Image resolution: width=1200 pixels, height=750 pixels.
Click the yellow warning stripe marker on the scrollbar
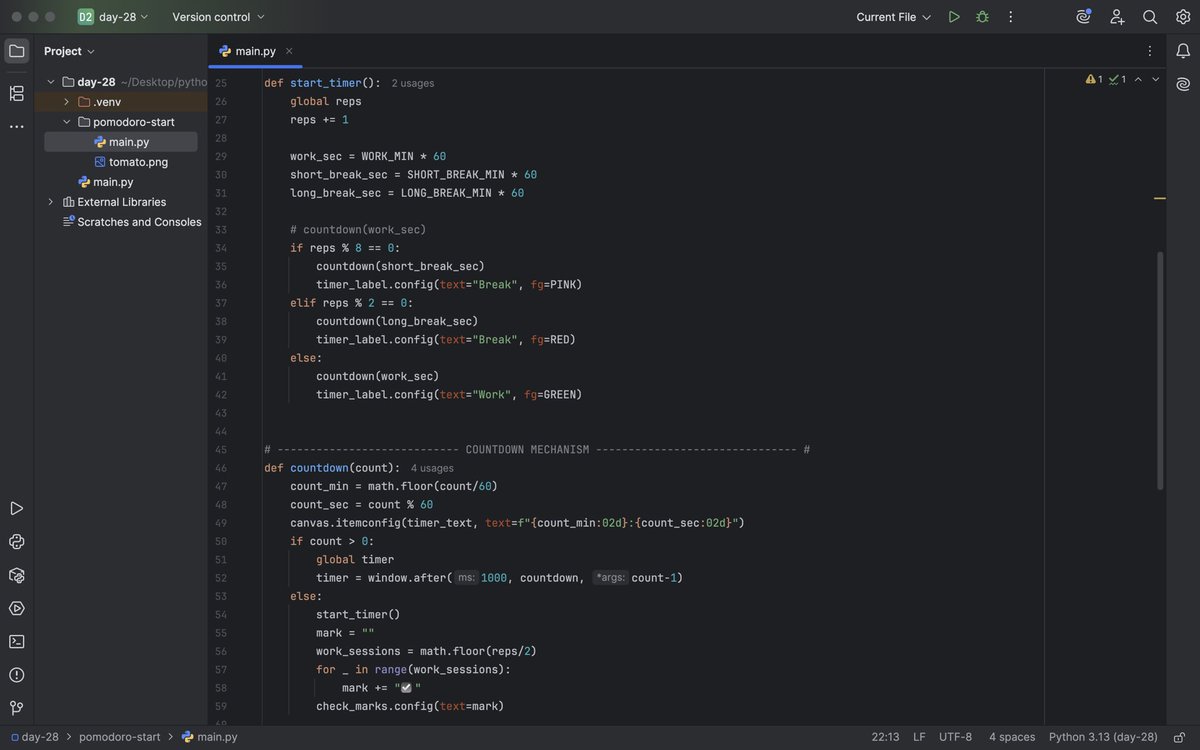[x=1160, y=198]
